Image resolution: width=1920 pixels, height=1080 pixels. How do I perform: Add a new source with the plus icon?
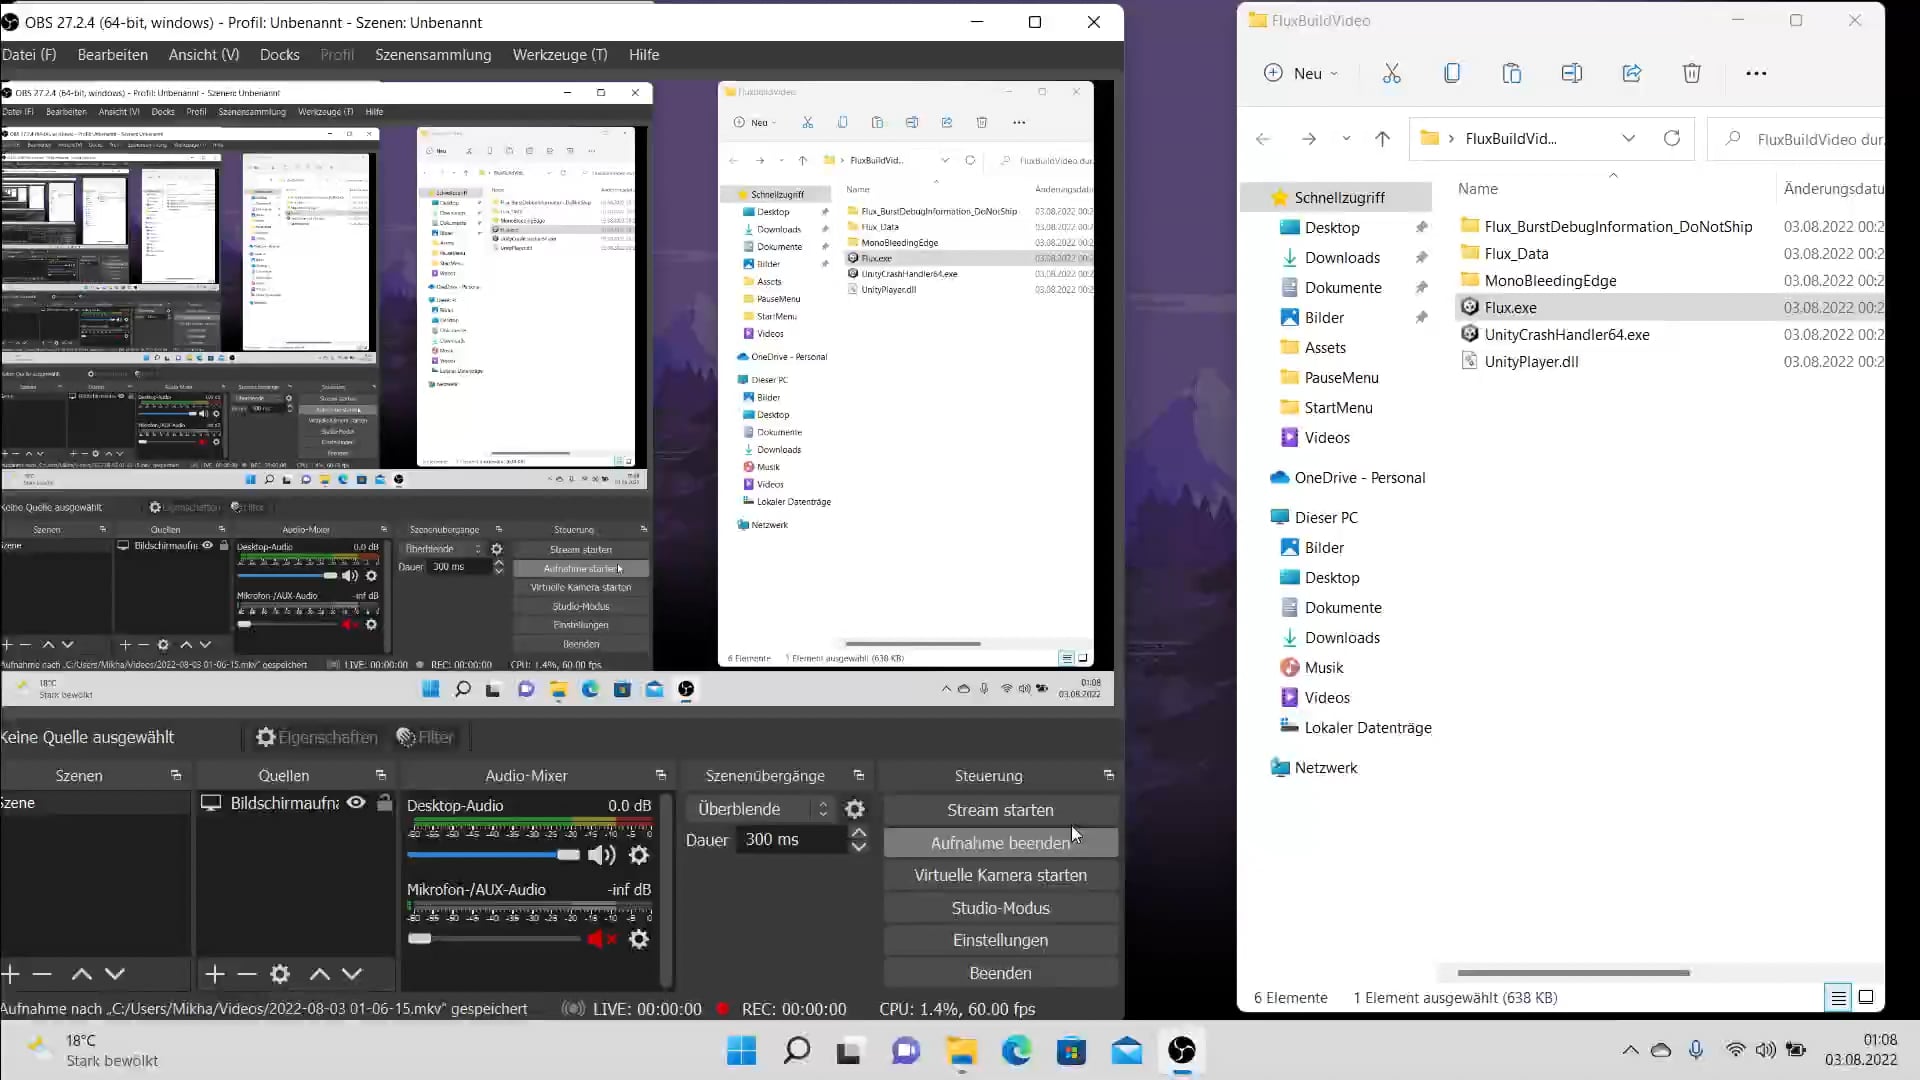pos(214,974)
